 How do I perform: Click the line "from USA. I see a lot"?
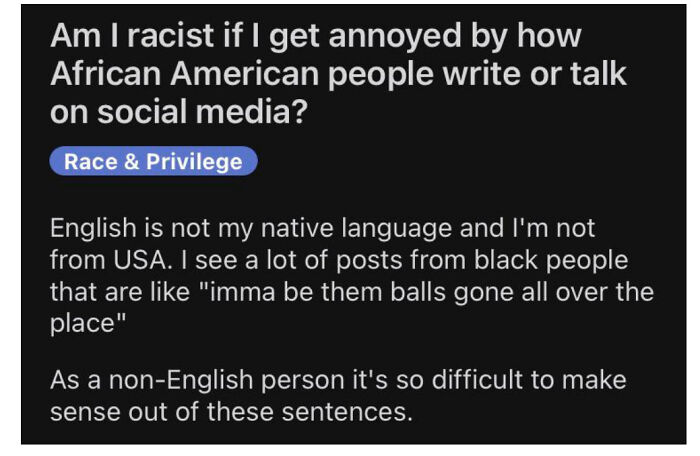(x=339, y=260)
